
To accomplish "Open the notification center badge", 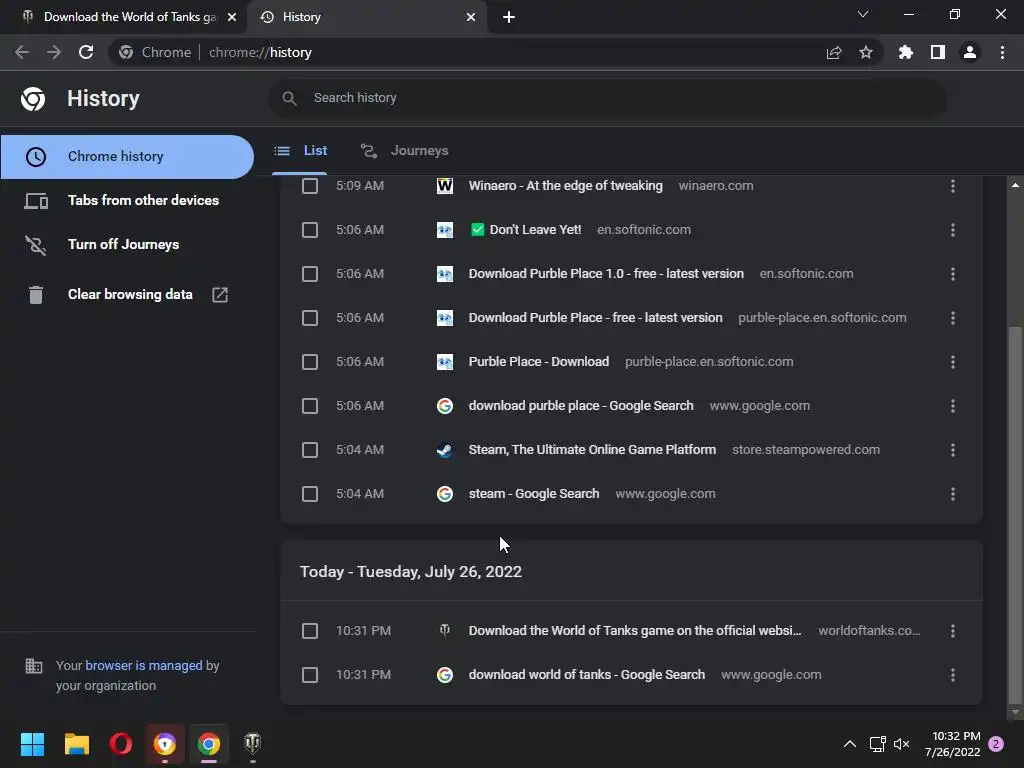I will [x=996, y=744].
